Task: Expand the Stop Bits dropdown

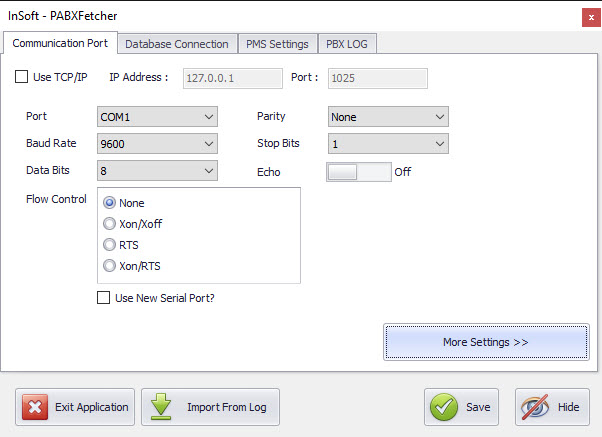Action: 388,144
